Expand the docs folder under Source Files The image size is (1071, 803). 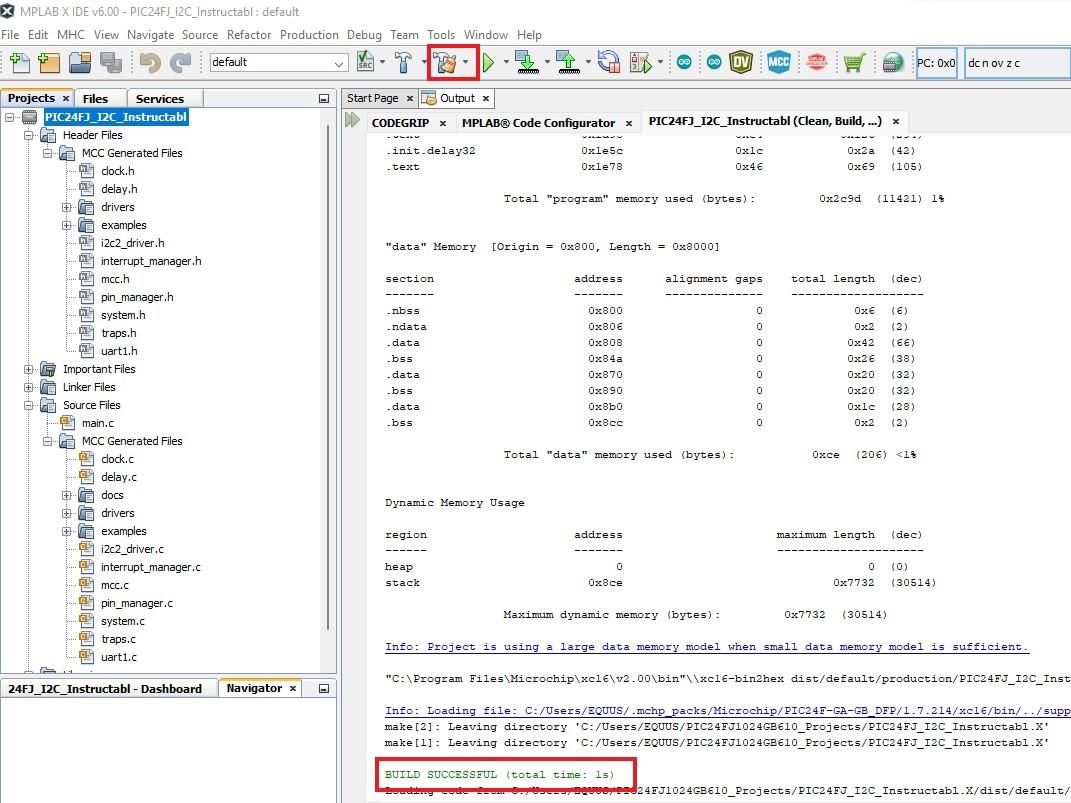pyautogui.click(x=66, y=495)
